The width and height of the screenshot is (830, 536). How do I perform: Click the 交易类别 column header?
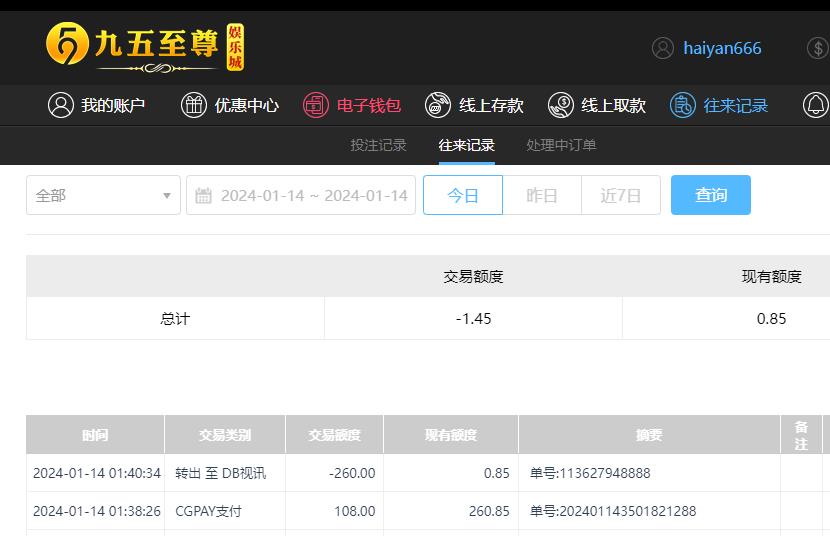pos(225,435)
